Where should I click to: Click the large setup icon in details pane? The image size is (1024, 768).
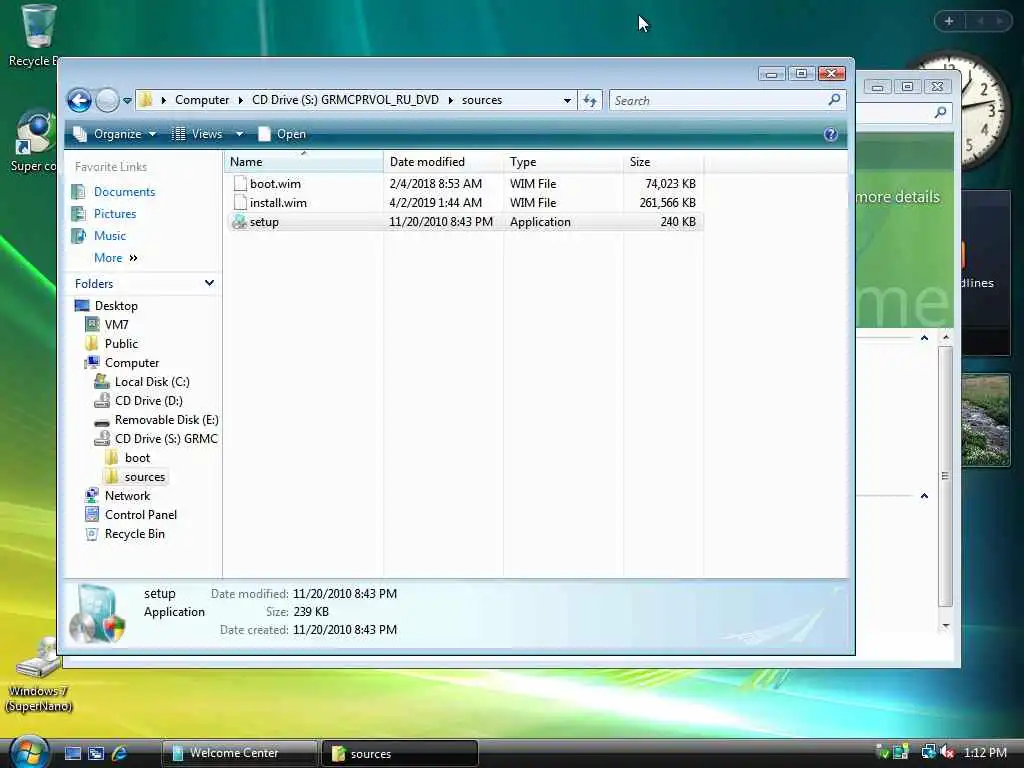[x=97, y=613]
